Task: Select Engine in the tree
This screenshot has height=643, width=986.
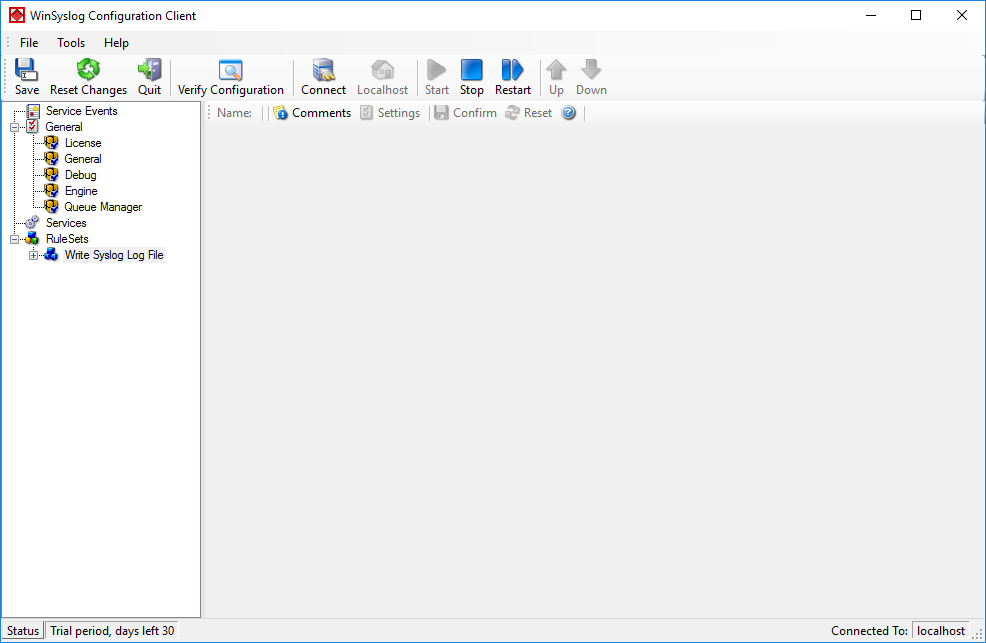Action: [x=81, y=191]
